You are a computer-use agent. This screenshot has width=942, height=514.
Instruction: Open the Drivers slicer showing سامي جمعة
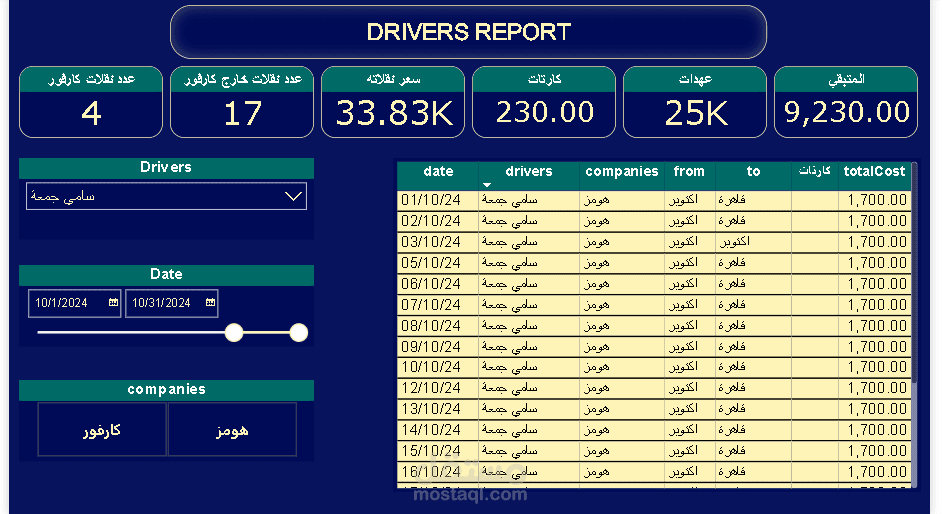coord(166,196)
